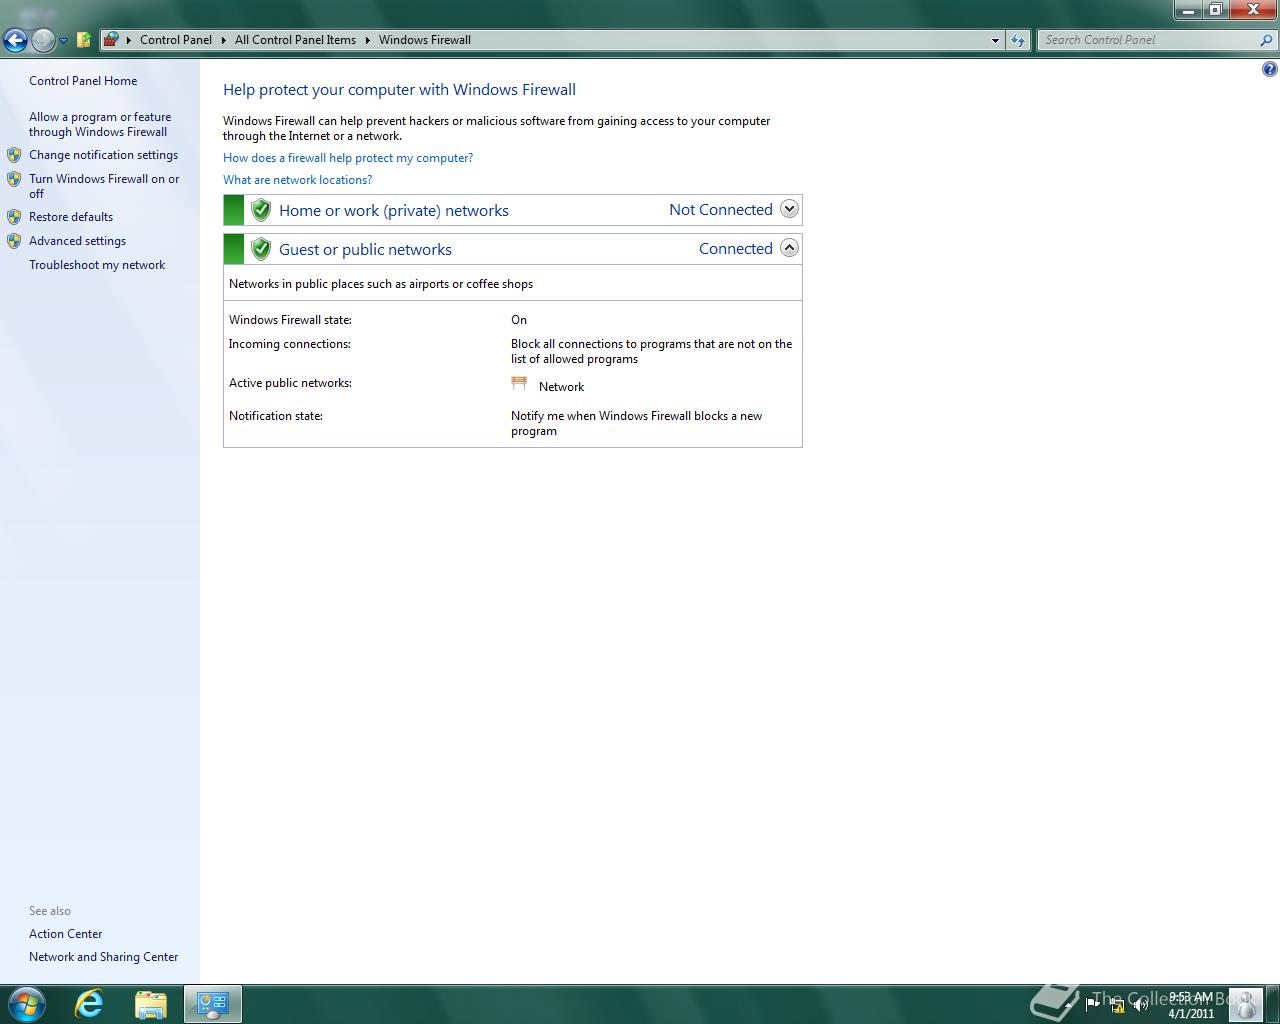Click shield icon beside Change notification settings
The height and width of the screenshot is (1024, 1280).
(14, 155)
